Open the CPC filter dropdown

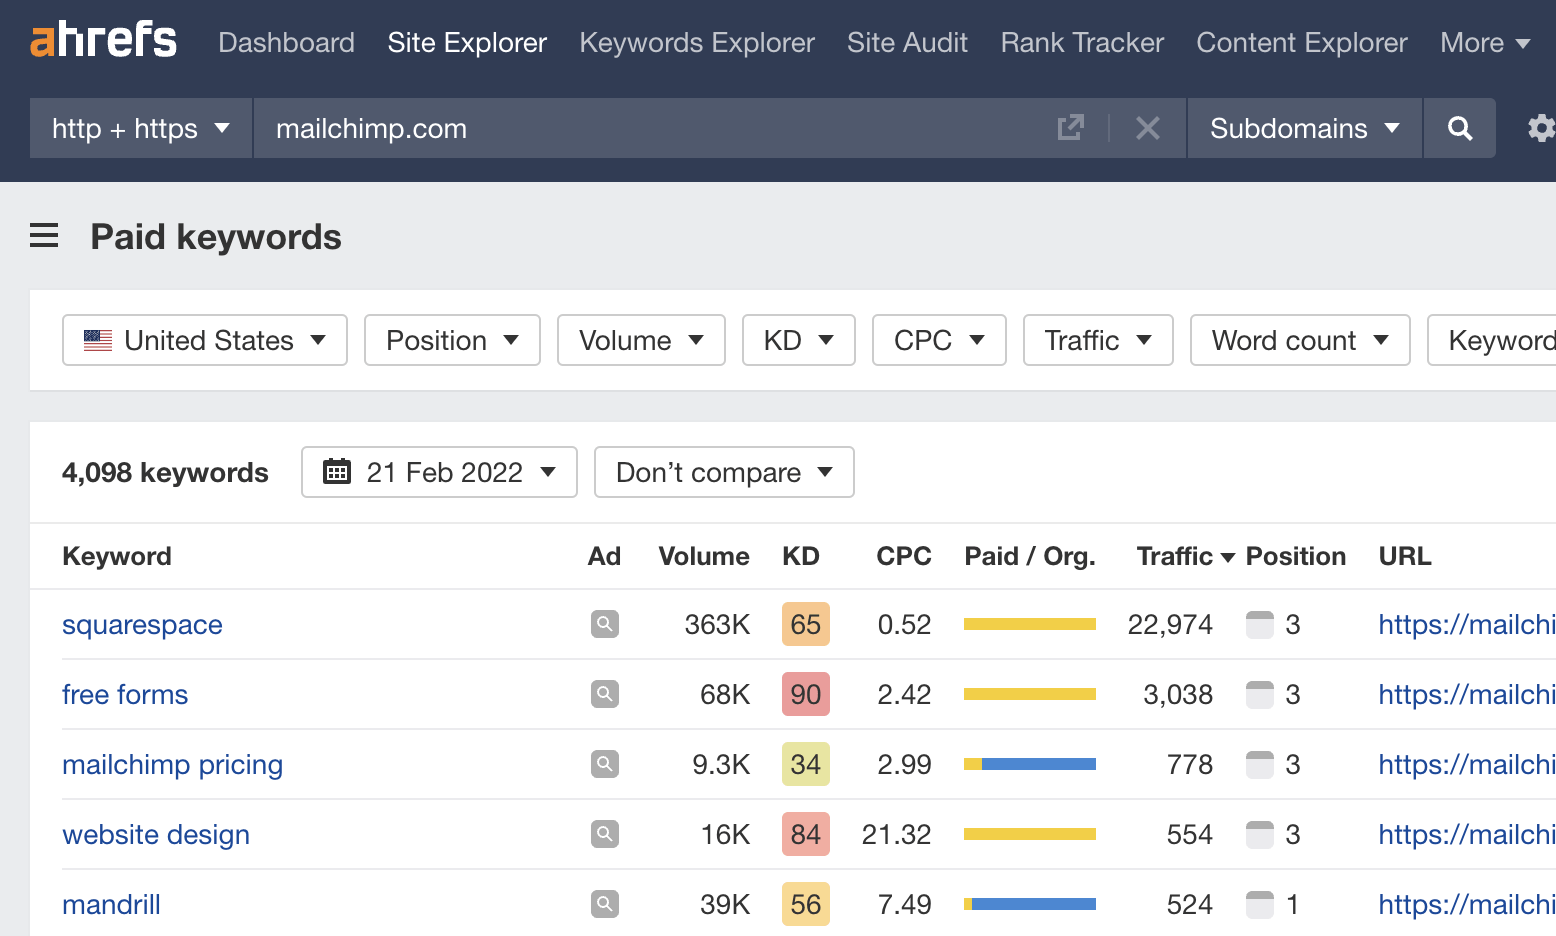click(x=939, y=340)
